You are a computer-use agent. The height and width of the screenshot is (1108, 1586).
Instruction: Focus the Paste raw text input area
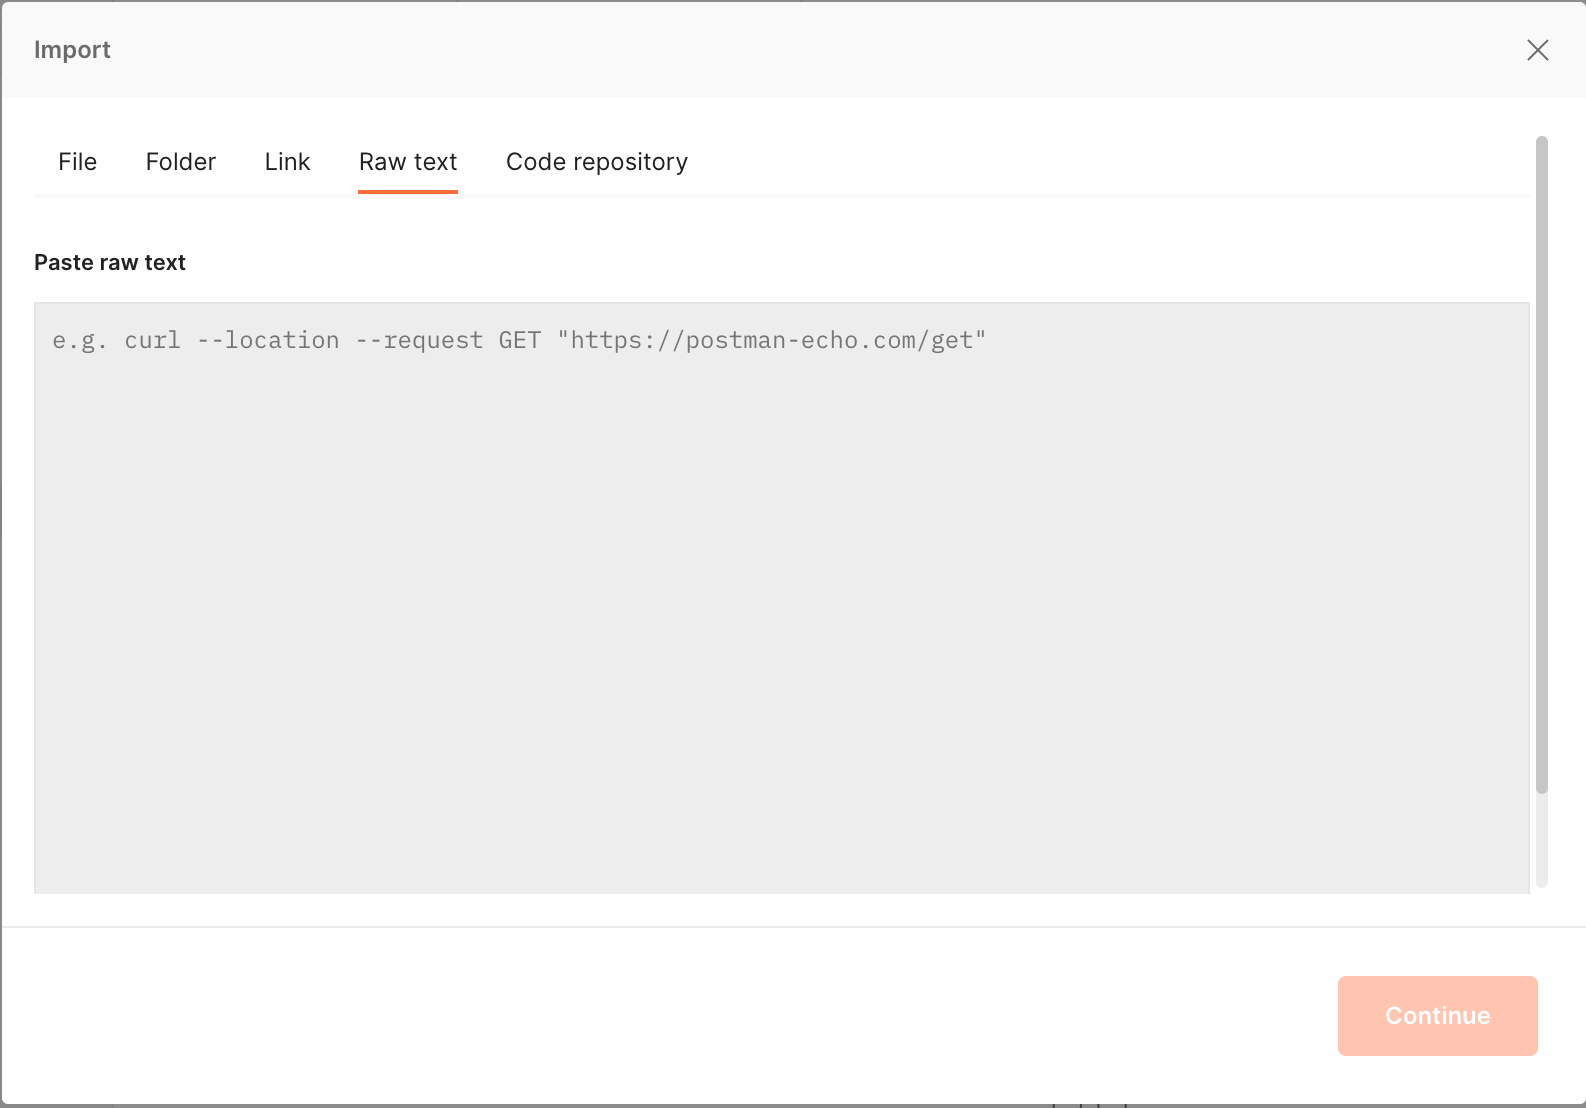[782, 598]
